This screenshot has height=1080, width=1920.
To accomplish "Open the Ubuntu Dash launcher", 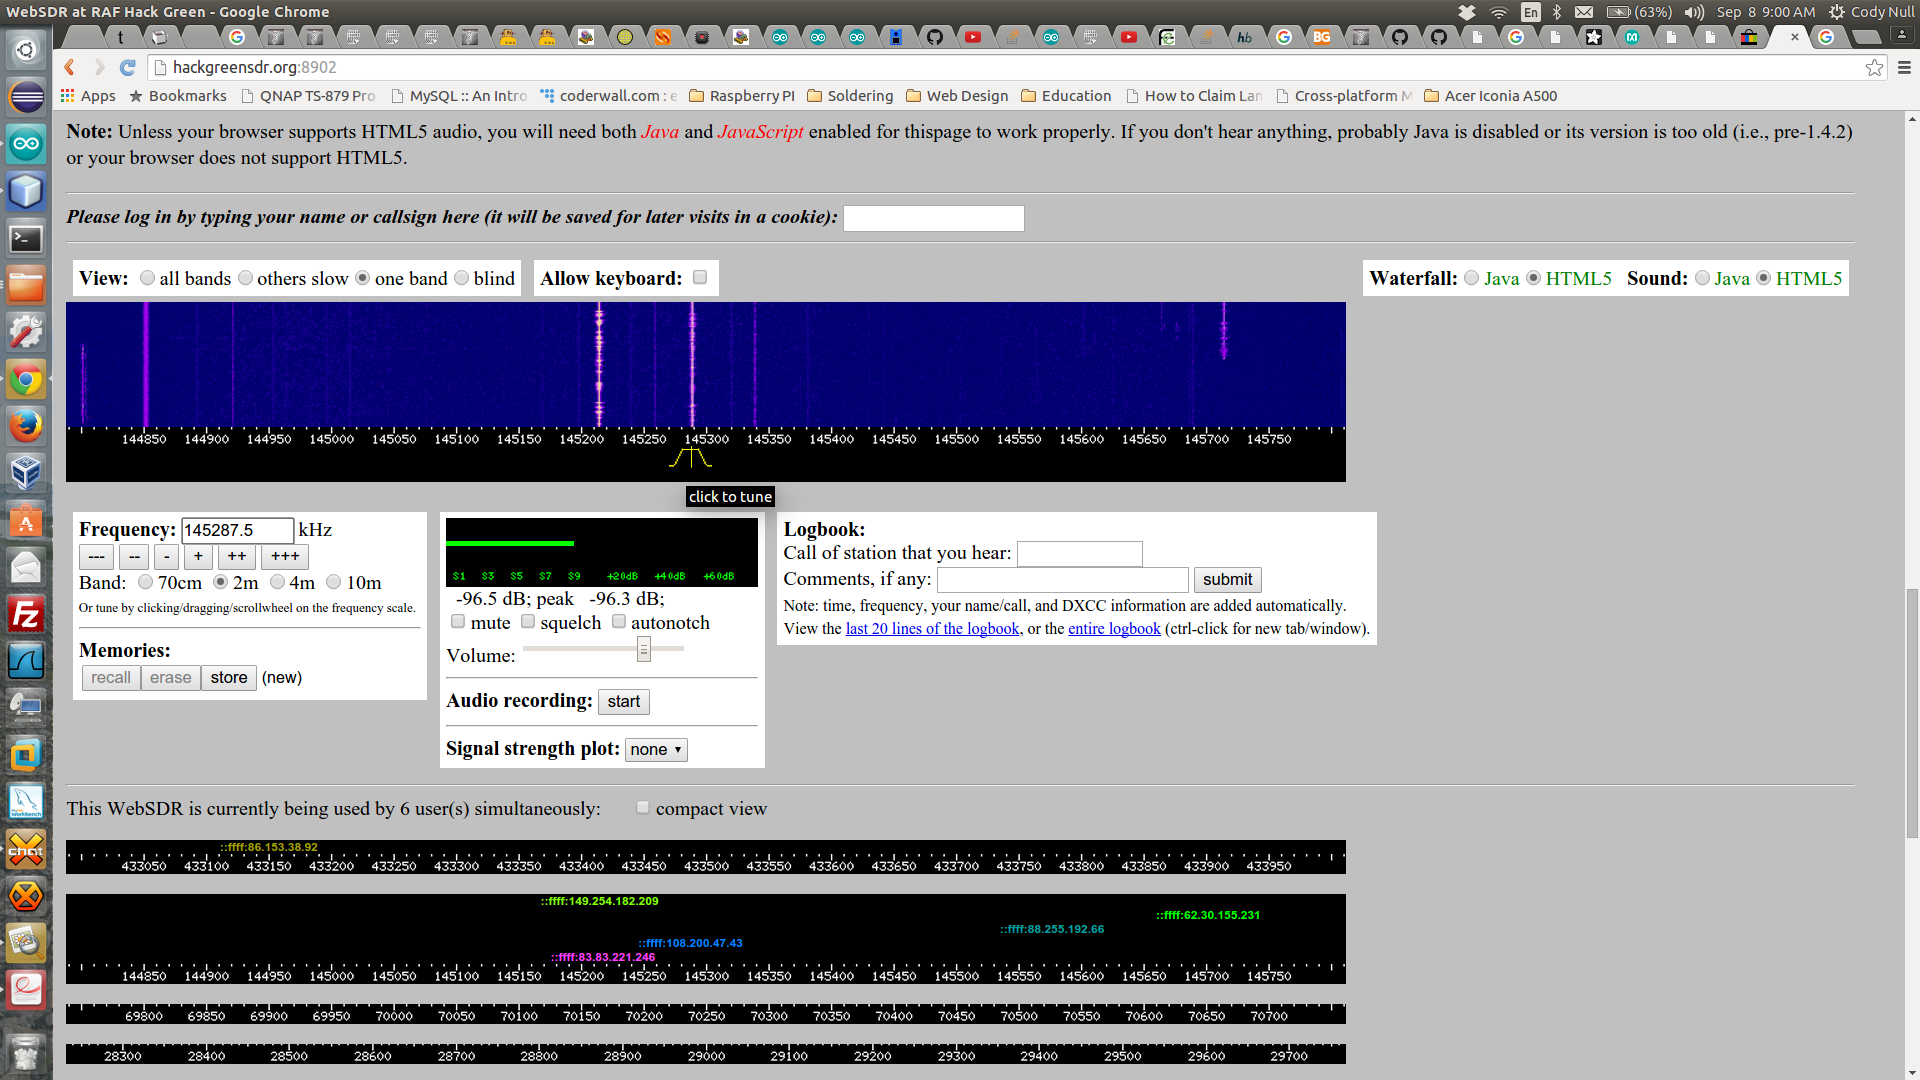I will tap(26, 50).
